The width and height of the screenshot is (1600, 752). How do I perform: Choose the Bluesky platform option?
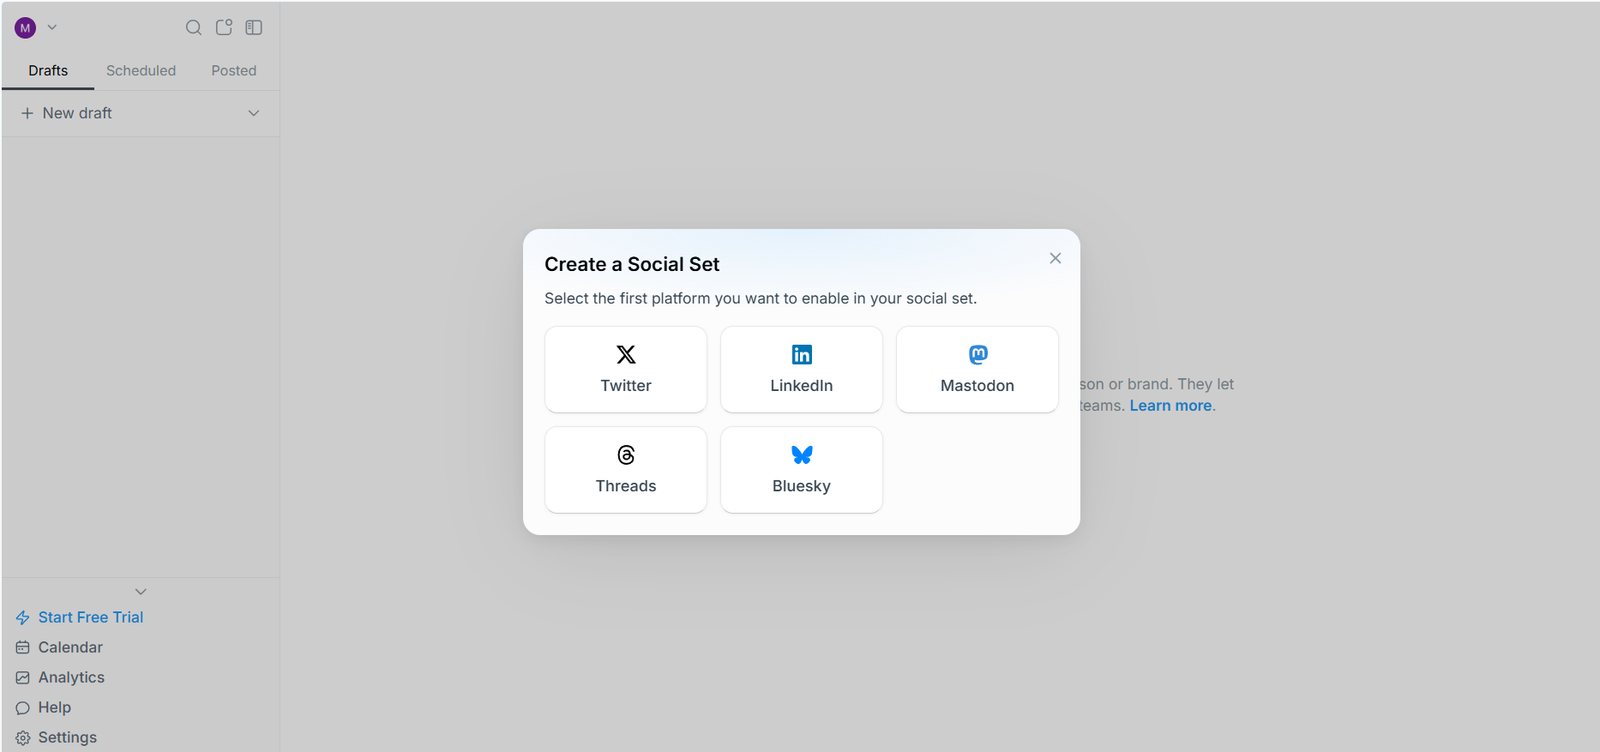click(x=801, y=470)
